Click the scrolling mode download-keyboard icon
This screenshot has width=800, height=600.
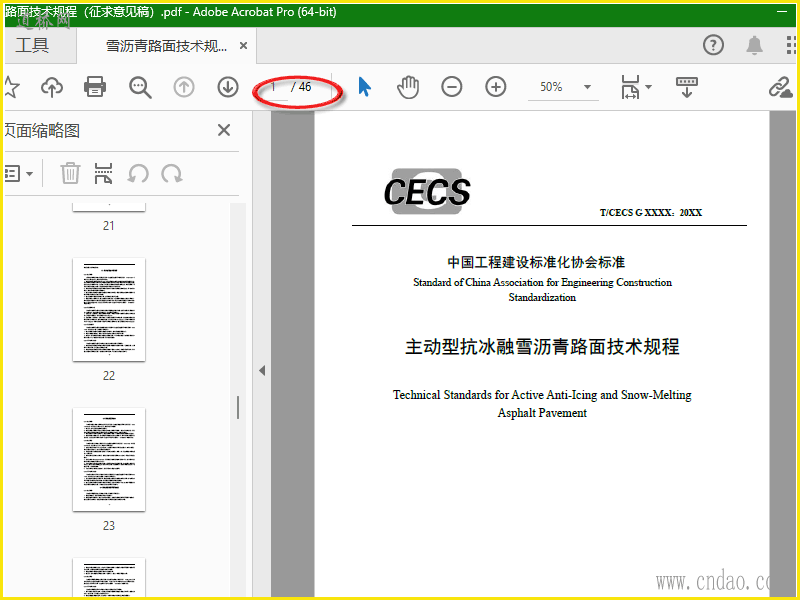[x=686, y=87]
